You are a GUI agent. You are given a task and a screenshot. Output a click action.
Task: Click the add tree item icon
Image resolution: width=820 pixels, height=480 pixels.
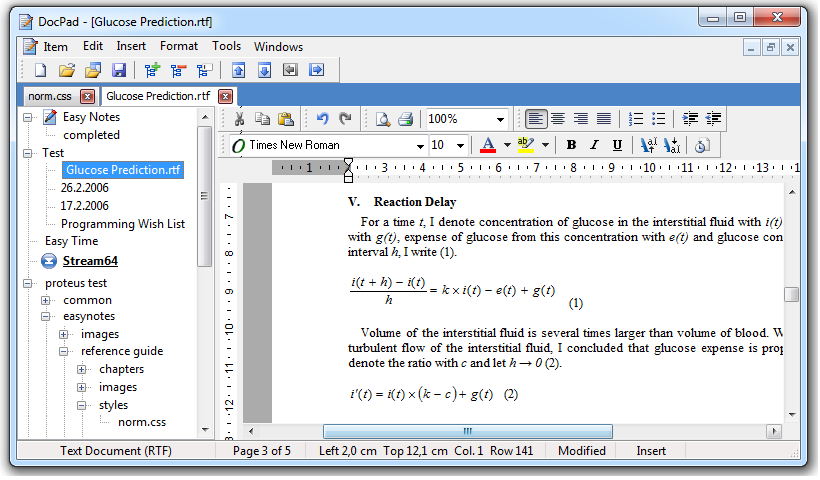(152, 70)
